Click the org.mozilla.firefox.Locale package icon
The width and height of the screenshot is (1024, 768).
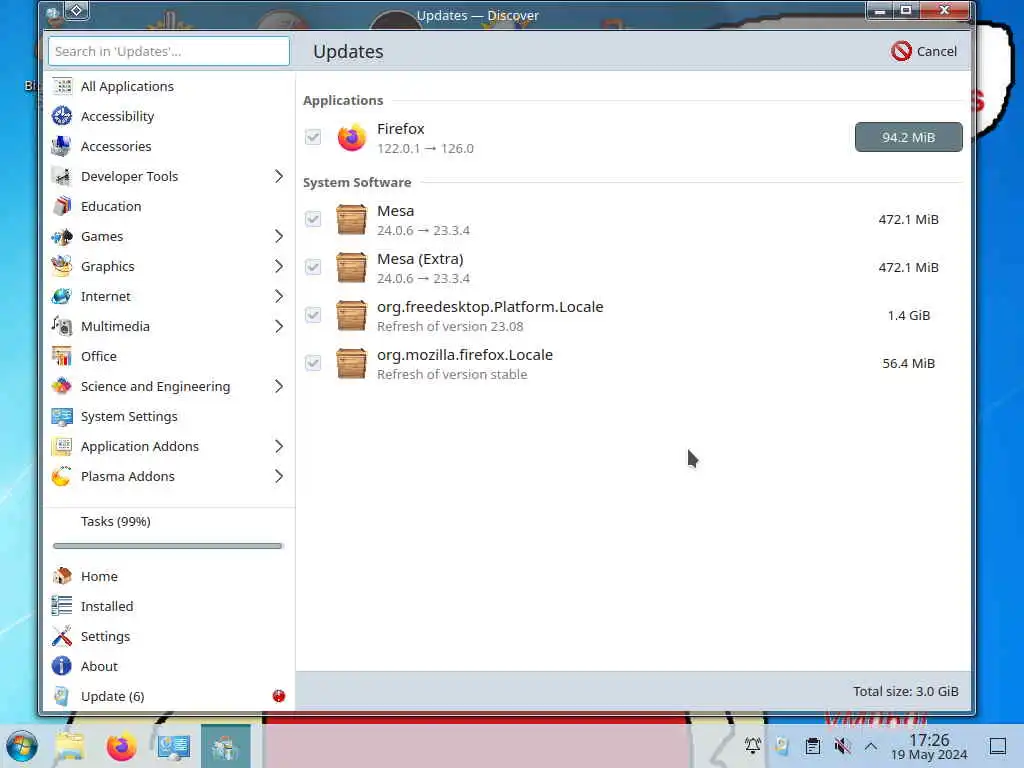pos(351,363)
